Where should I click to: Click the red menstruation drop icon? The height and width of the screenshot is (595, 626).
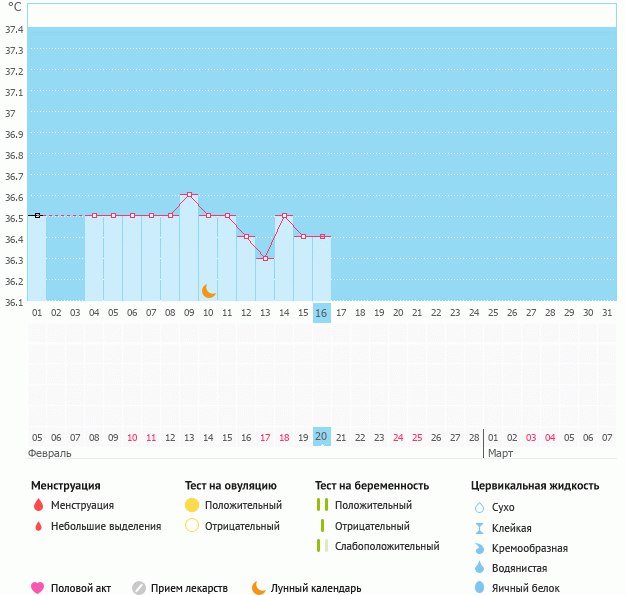pyautogui.click(x=38, y=505)
